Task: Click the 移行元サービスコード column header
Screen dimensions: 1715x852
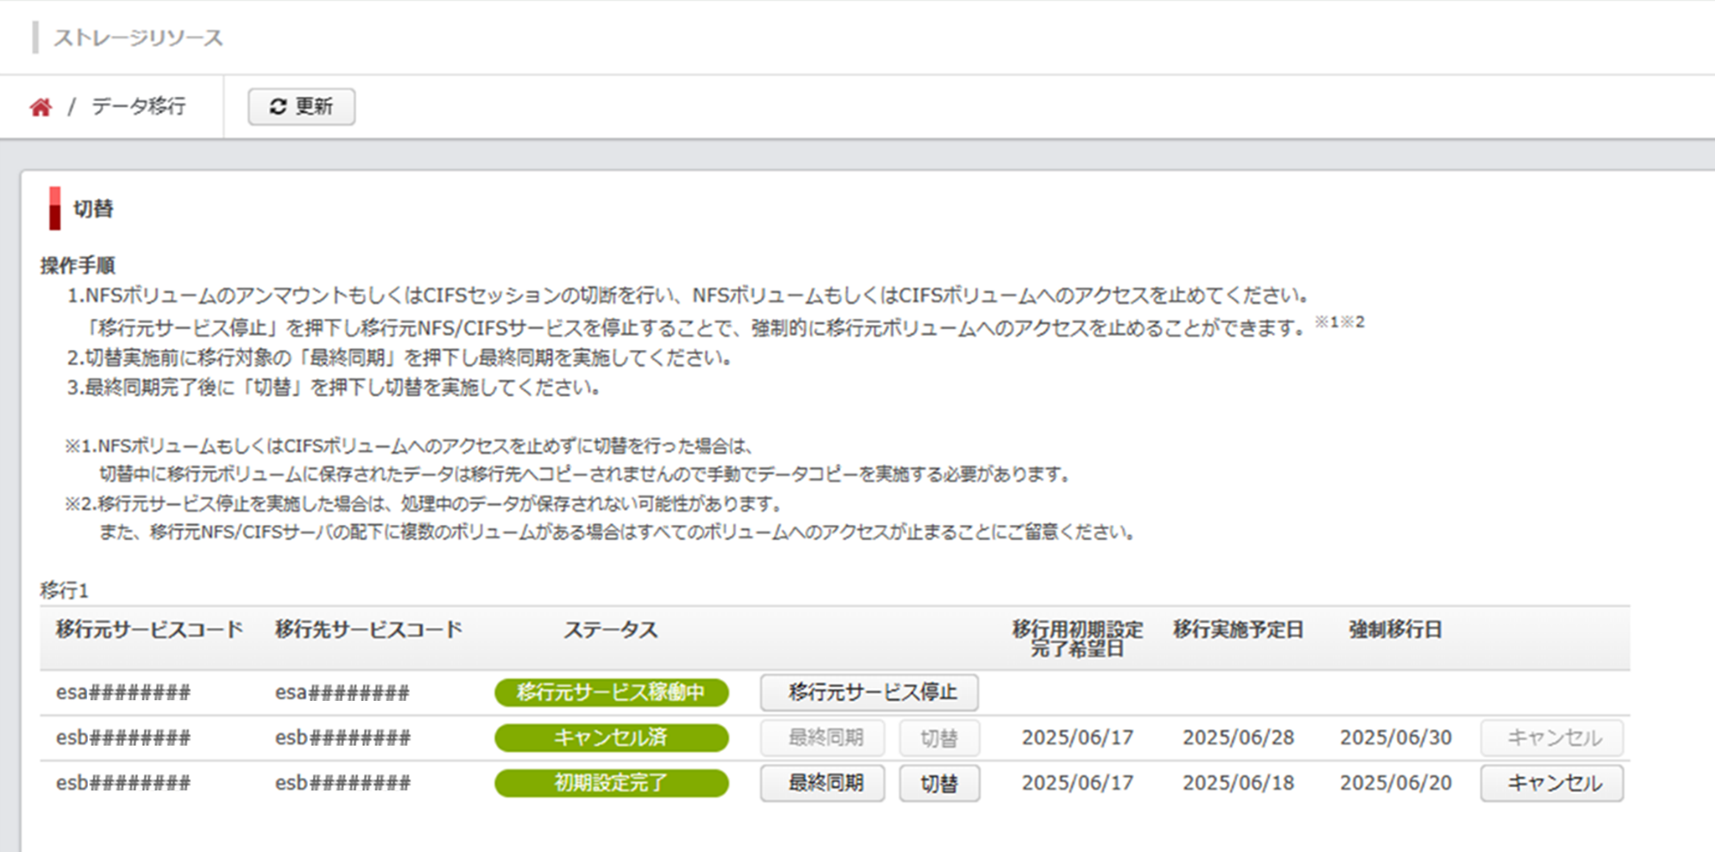Action: (x=149, y=630)
